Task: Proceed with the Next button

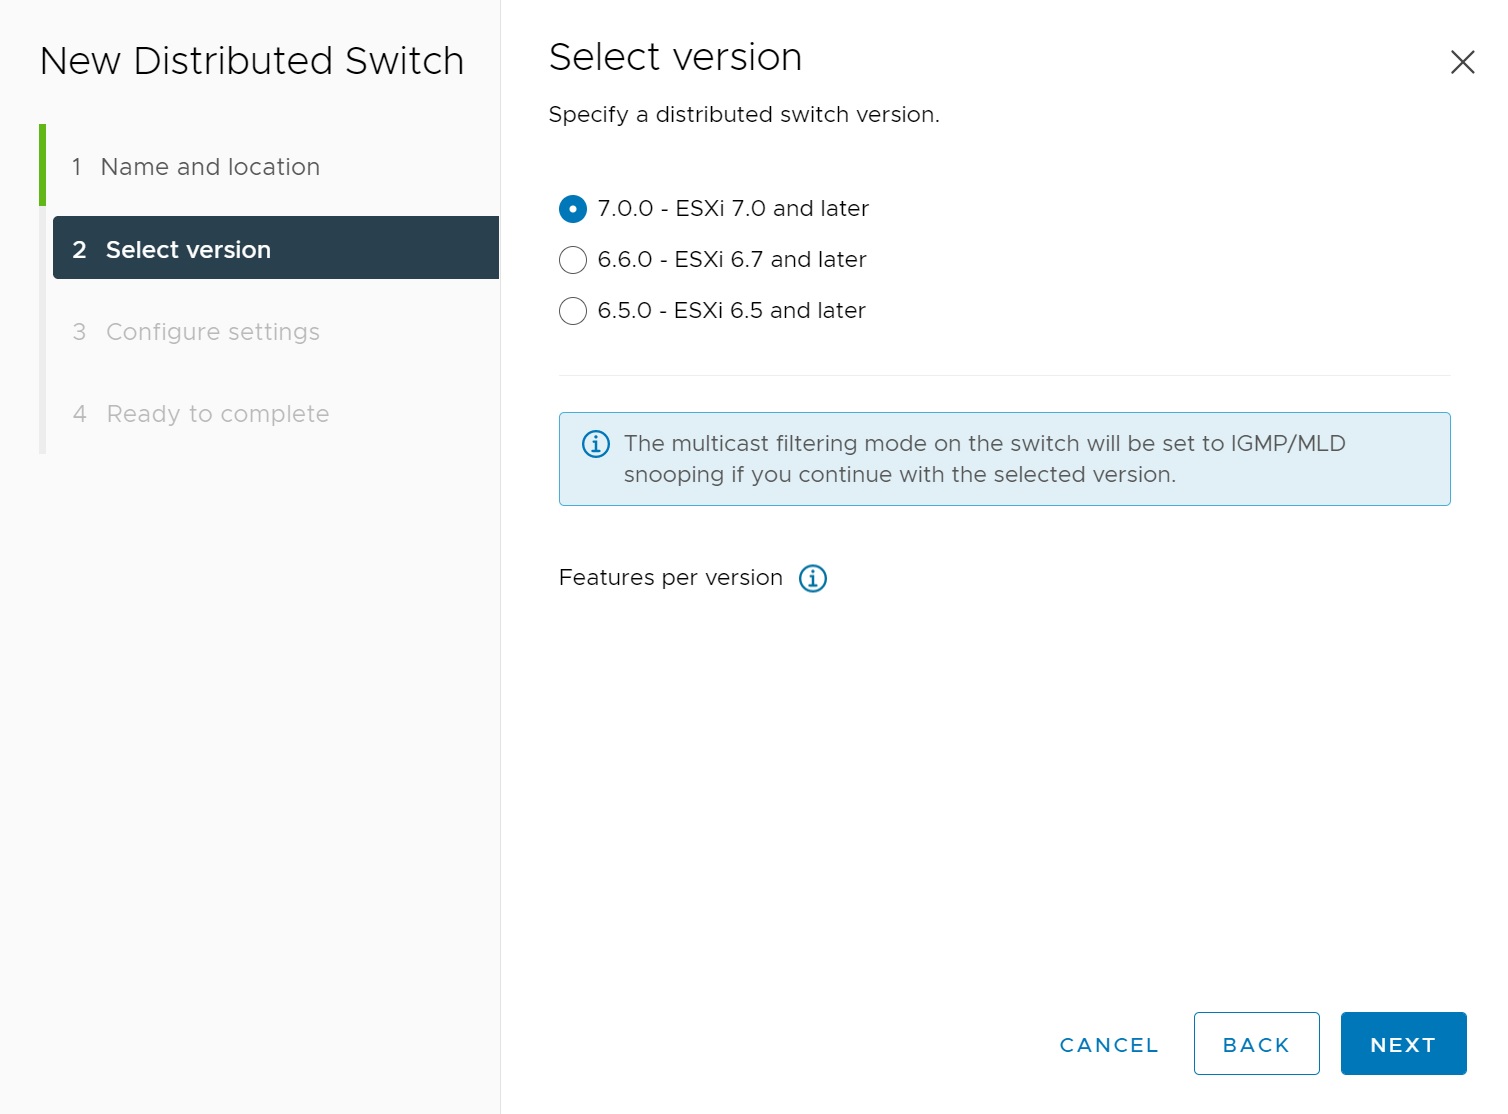Action: point(1403,1044)
